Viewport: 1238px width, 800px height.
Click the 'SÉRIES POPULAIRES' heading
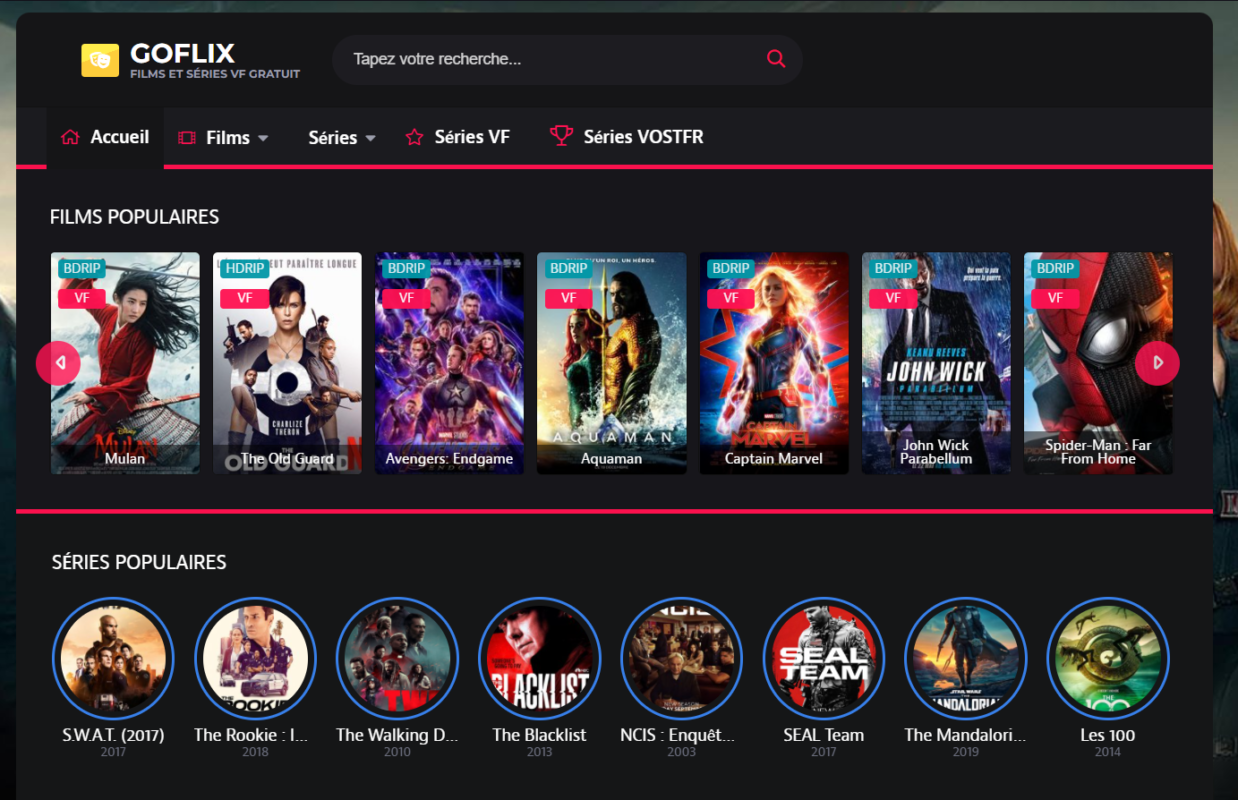pyautogui.click(x=139, y=563)
